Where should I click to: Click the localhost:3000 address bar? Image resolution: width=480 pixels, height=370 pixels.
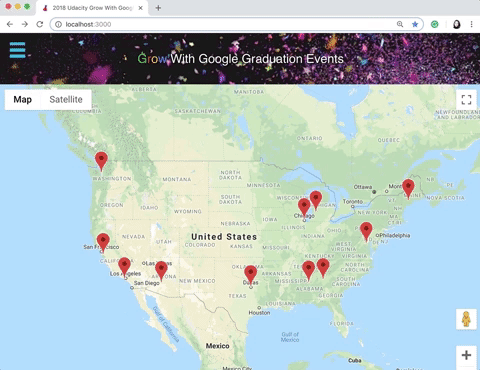coord(237,24)
